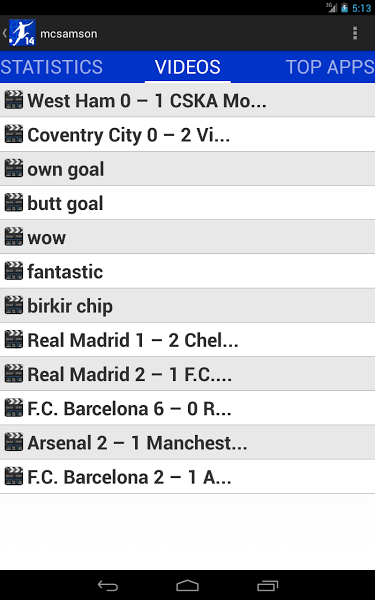Viewport: 375px width, 600px height.
Task: Open Real Madrid 1 – 2 Chelsea video
Action: point(188,340)
